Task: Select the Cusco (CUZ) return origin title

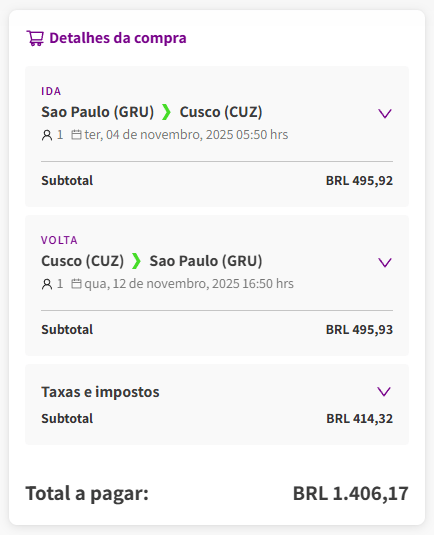Action: (x=83, y=261)
